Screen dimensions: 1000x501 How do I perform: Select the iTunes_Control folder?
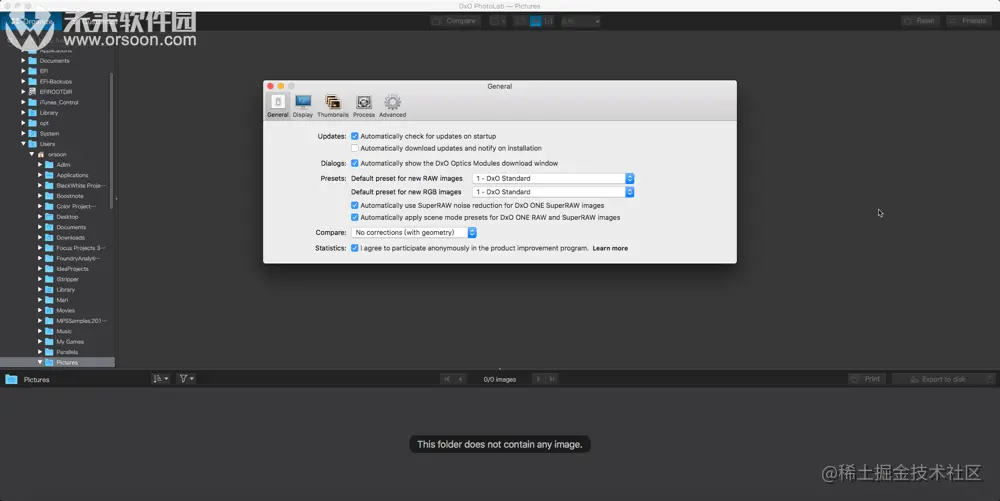click(59, 102)
